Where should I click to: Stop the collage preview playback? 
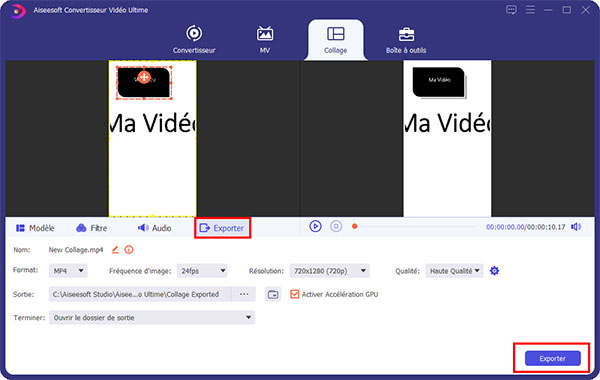(336, 227)
